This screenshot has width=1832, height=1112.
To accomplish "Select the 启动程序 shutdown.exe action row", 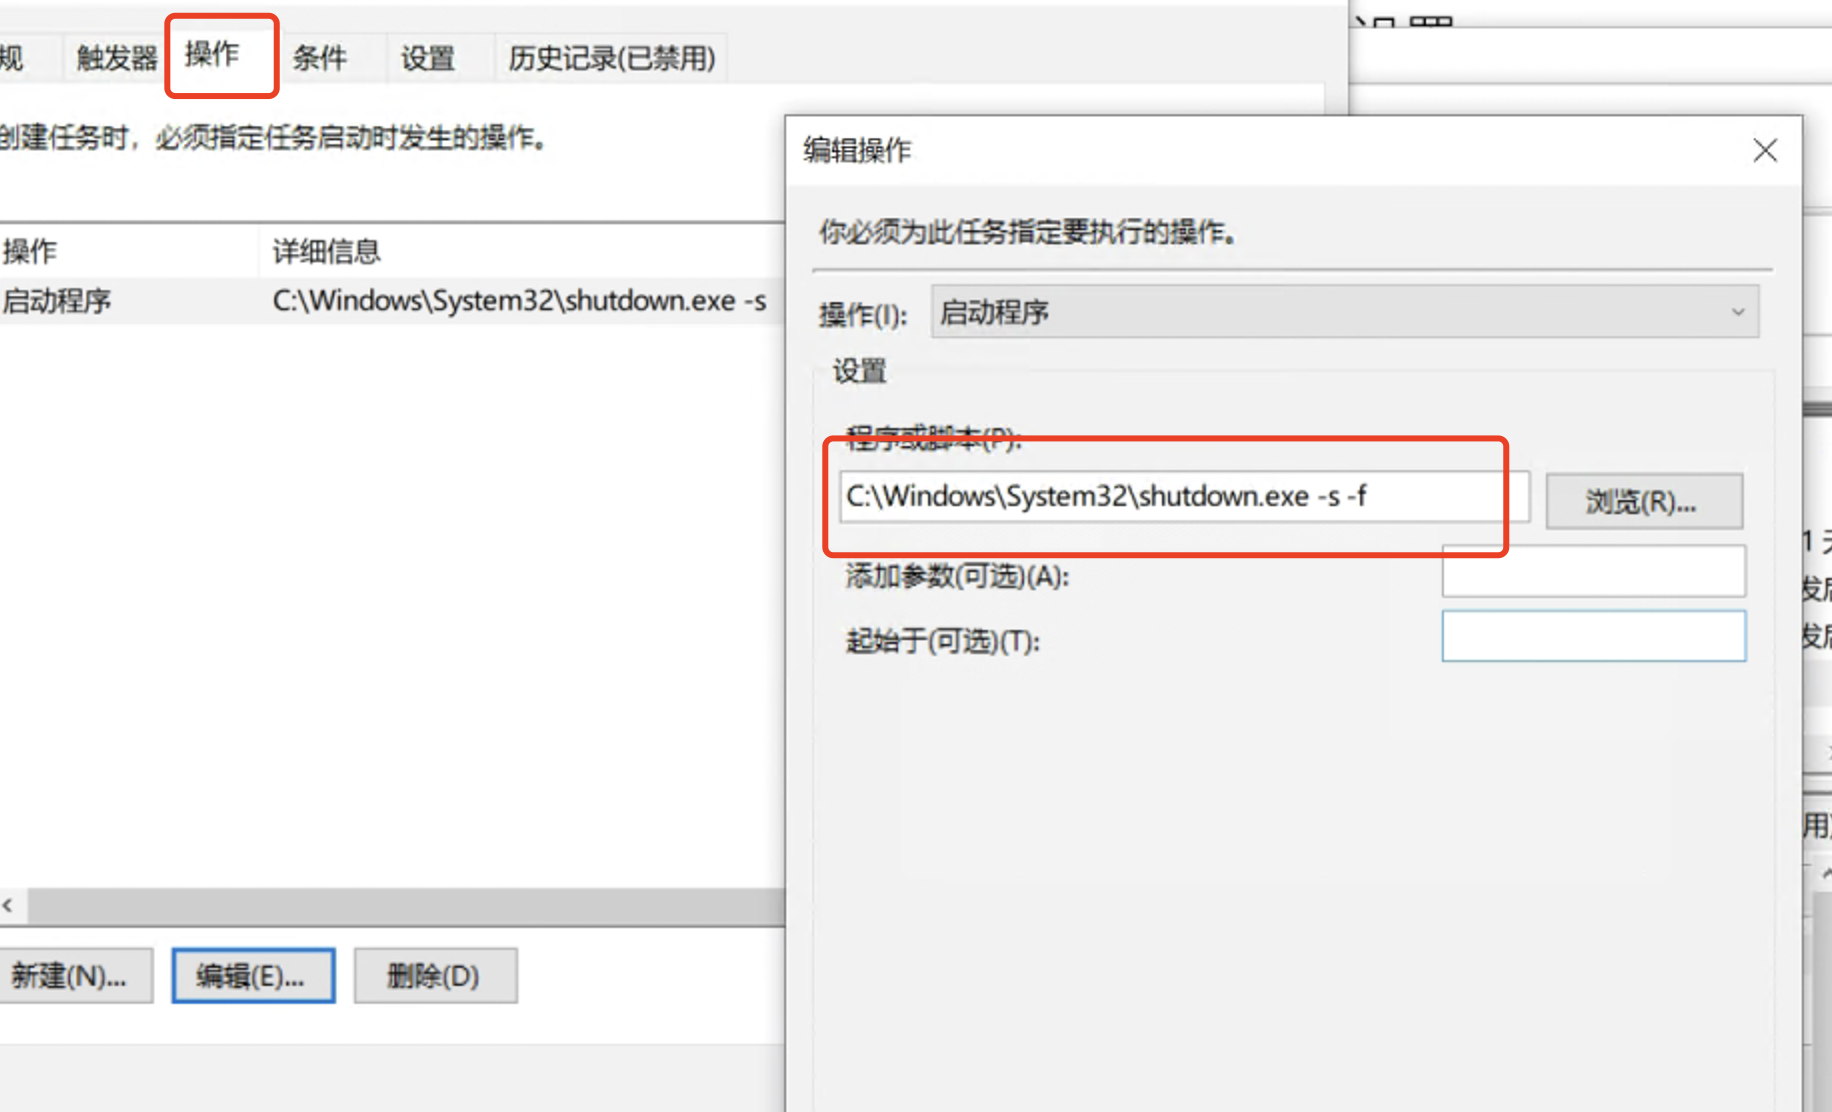I will (380, 301).
